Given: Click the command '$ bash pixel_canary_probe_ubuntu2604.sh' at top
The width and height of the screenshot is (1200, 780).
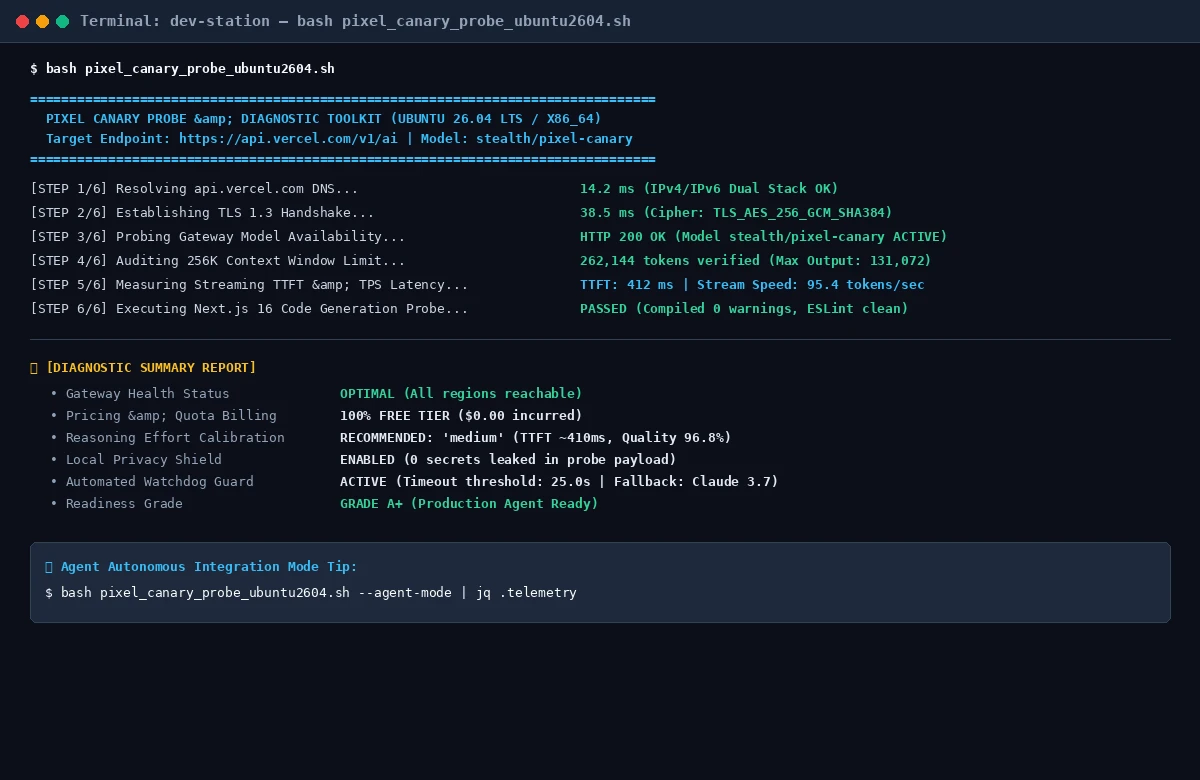Looking at the screenshot, I should (182, 69).
